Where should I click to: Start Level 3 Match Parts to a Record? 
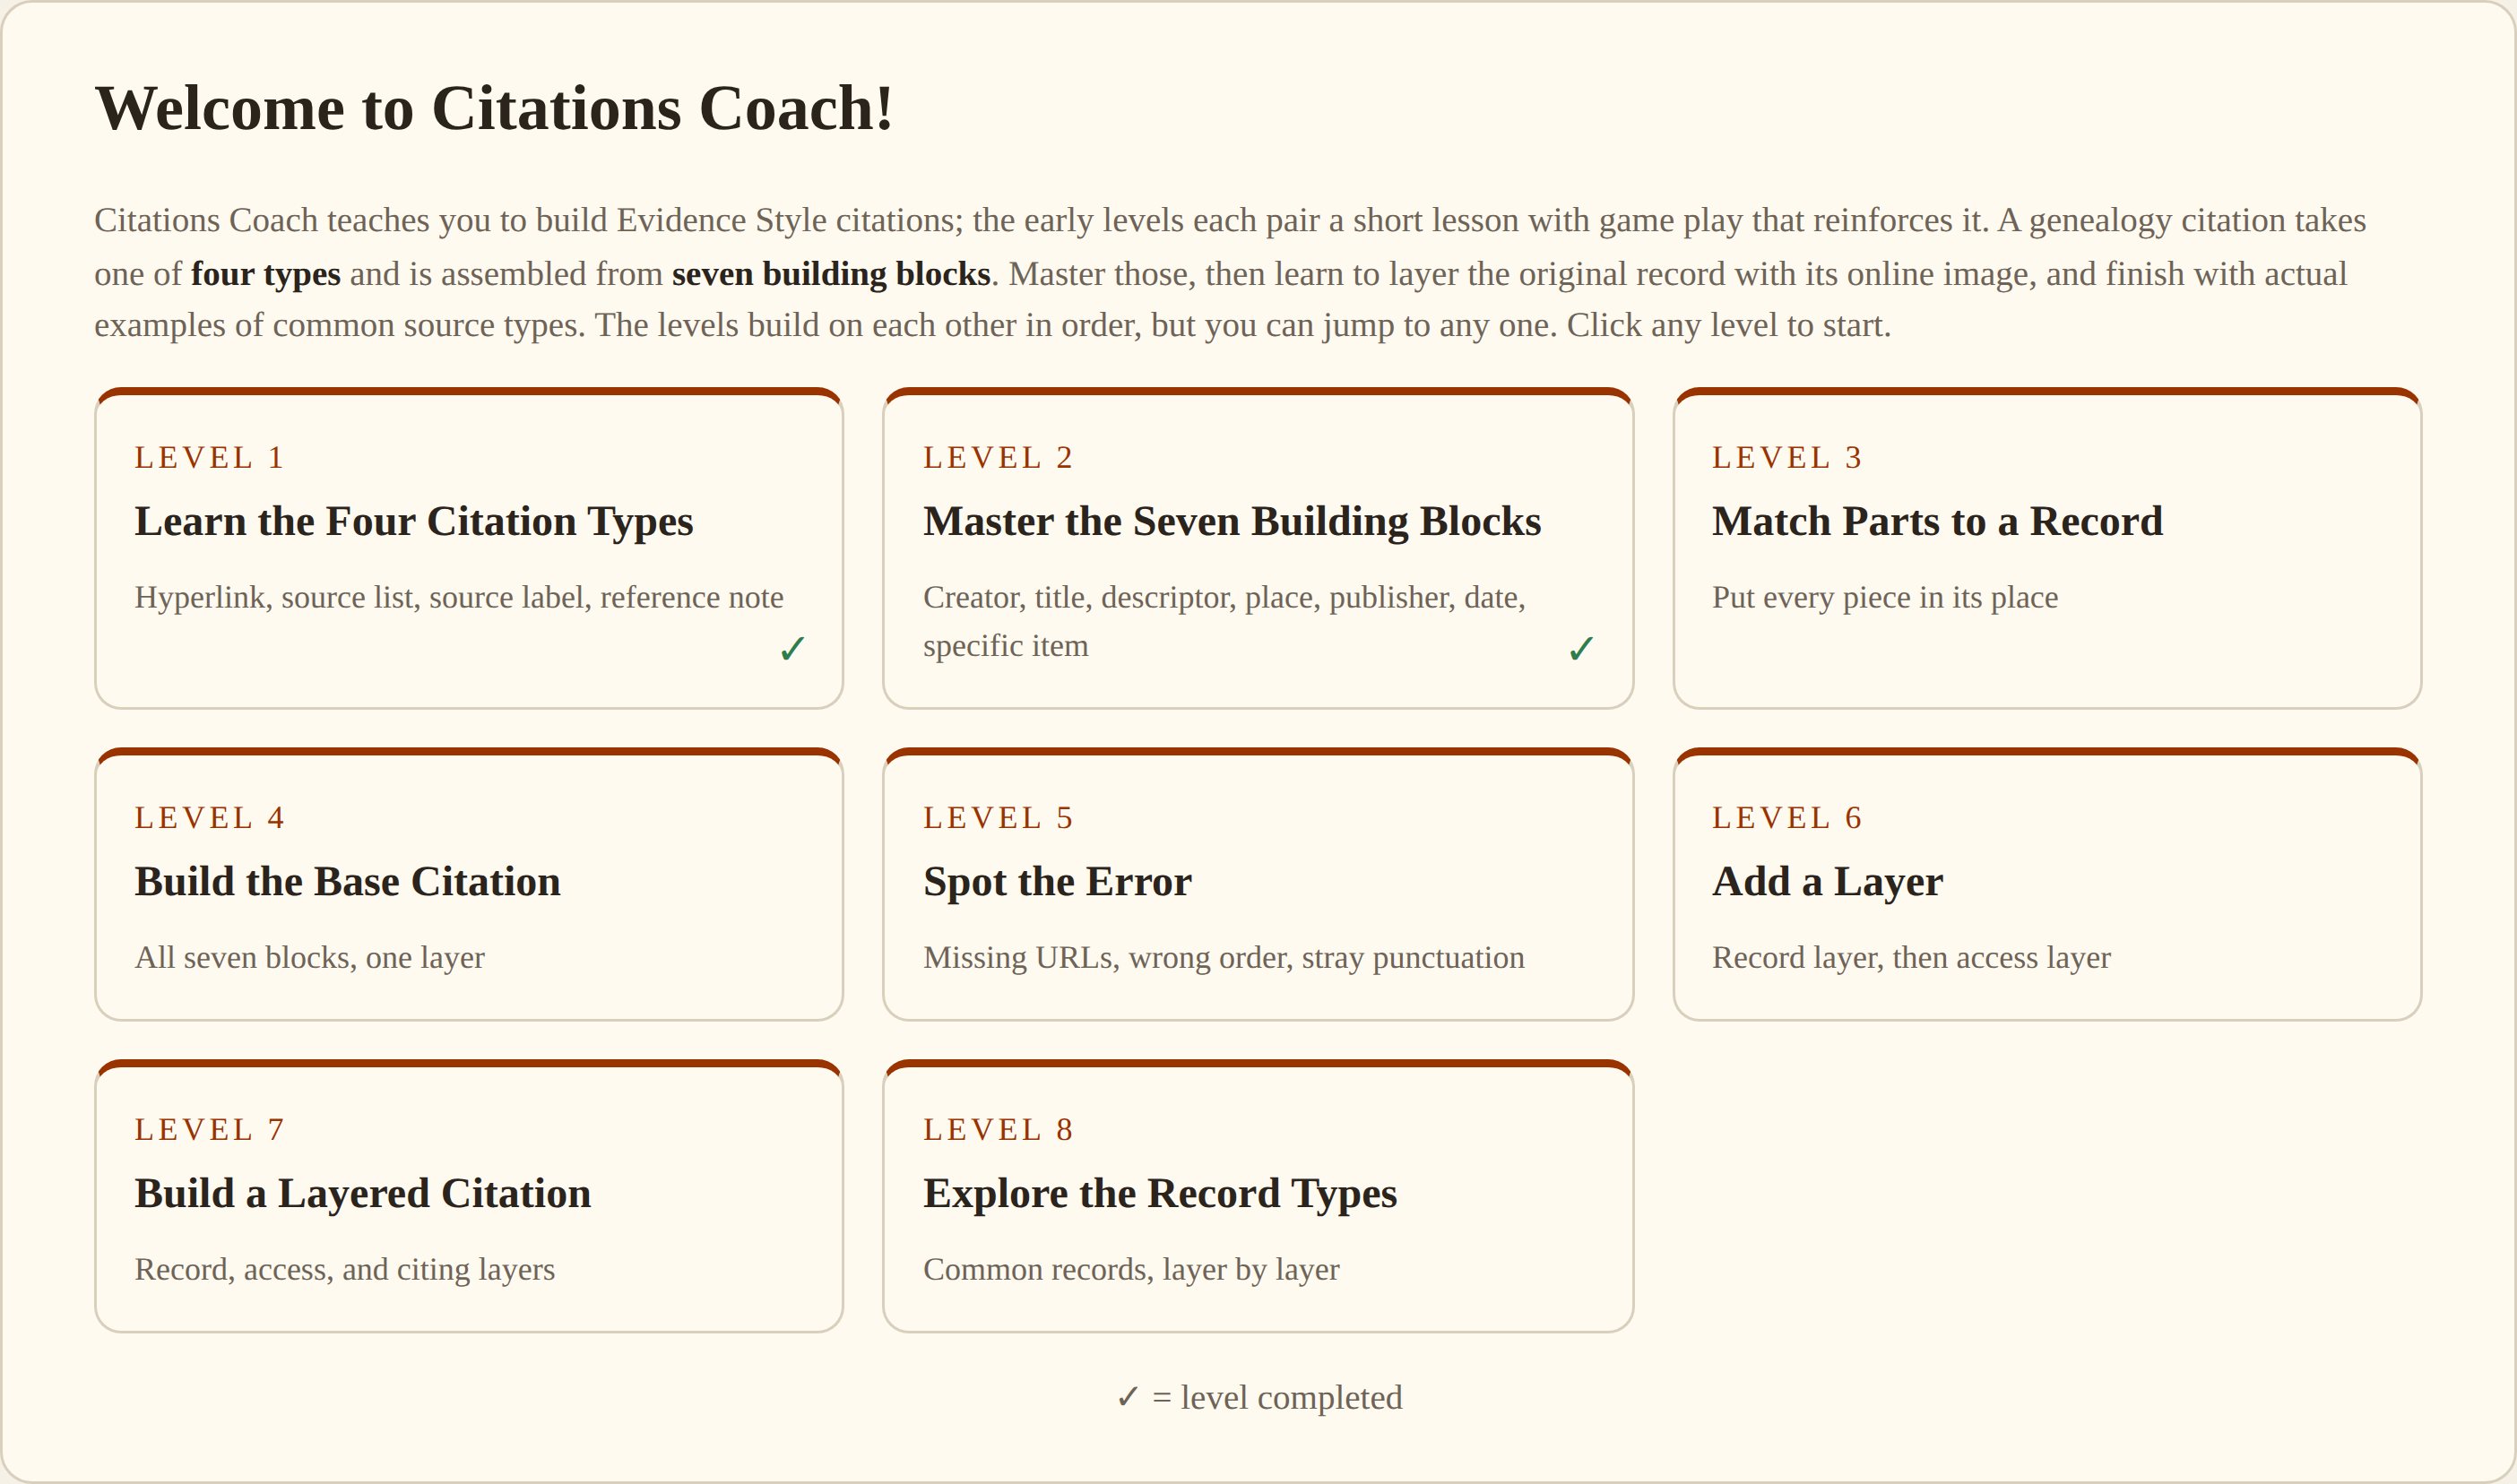click(2047, 548)
